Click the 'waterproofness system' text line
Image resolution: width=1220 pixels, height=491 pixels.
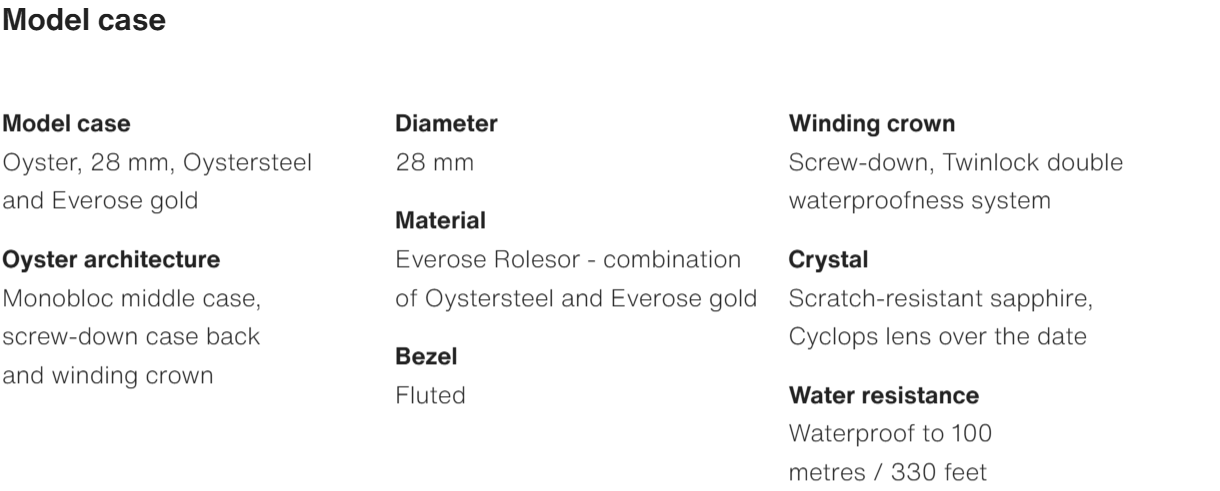tap(919, 200)
